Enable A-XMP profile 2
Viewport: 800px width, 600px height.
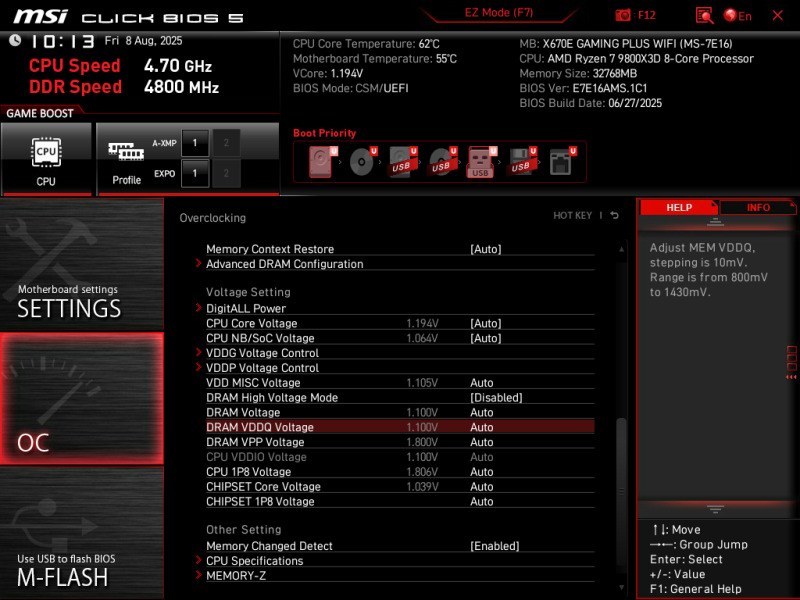tap(226, 143)
